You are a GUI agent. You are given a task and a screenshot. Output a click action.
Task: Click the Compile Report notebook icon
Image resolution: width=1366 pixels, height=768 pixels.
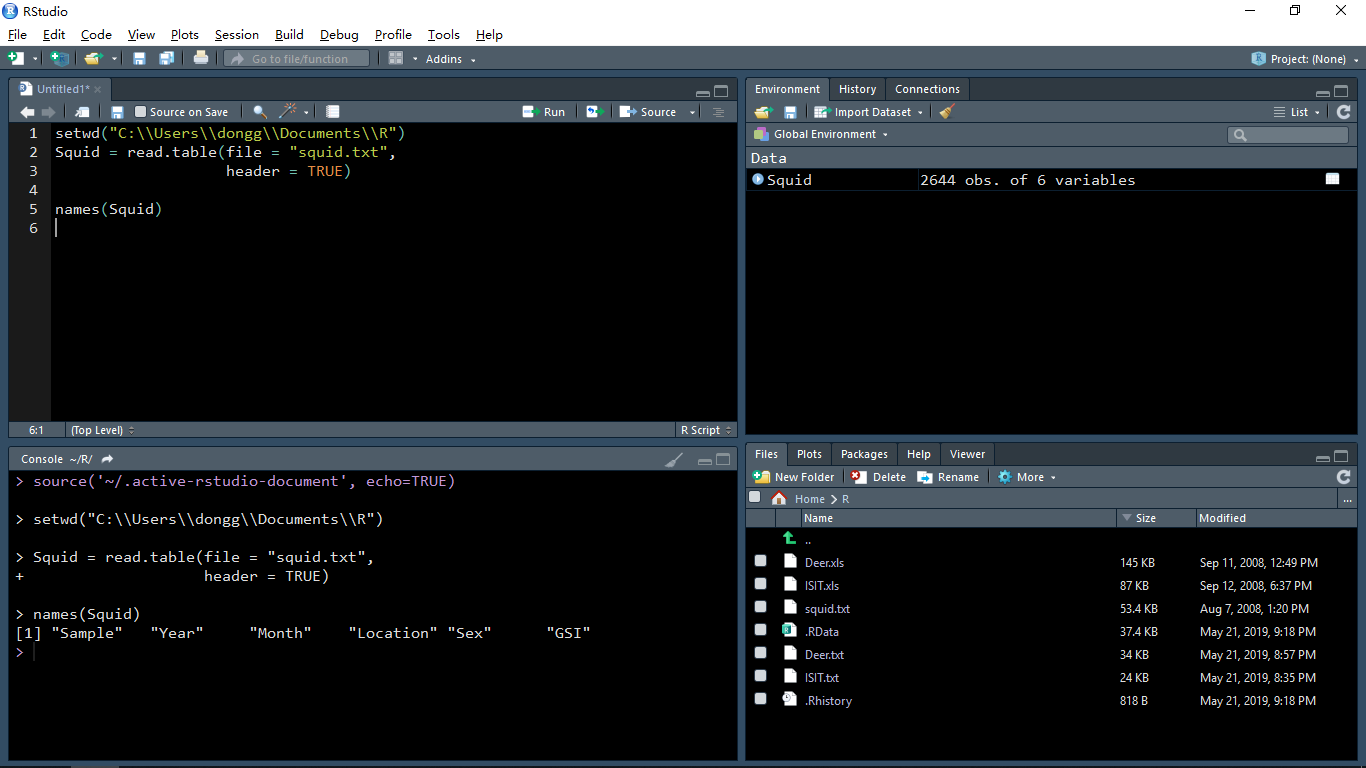(333, 112)
